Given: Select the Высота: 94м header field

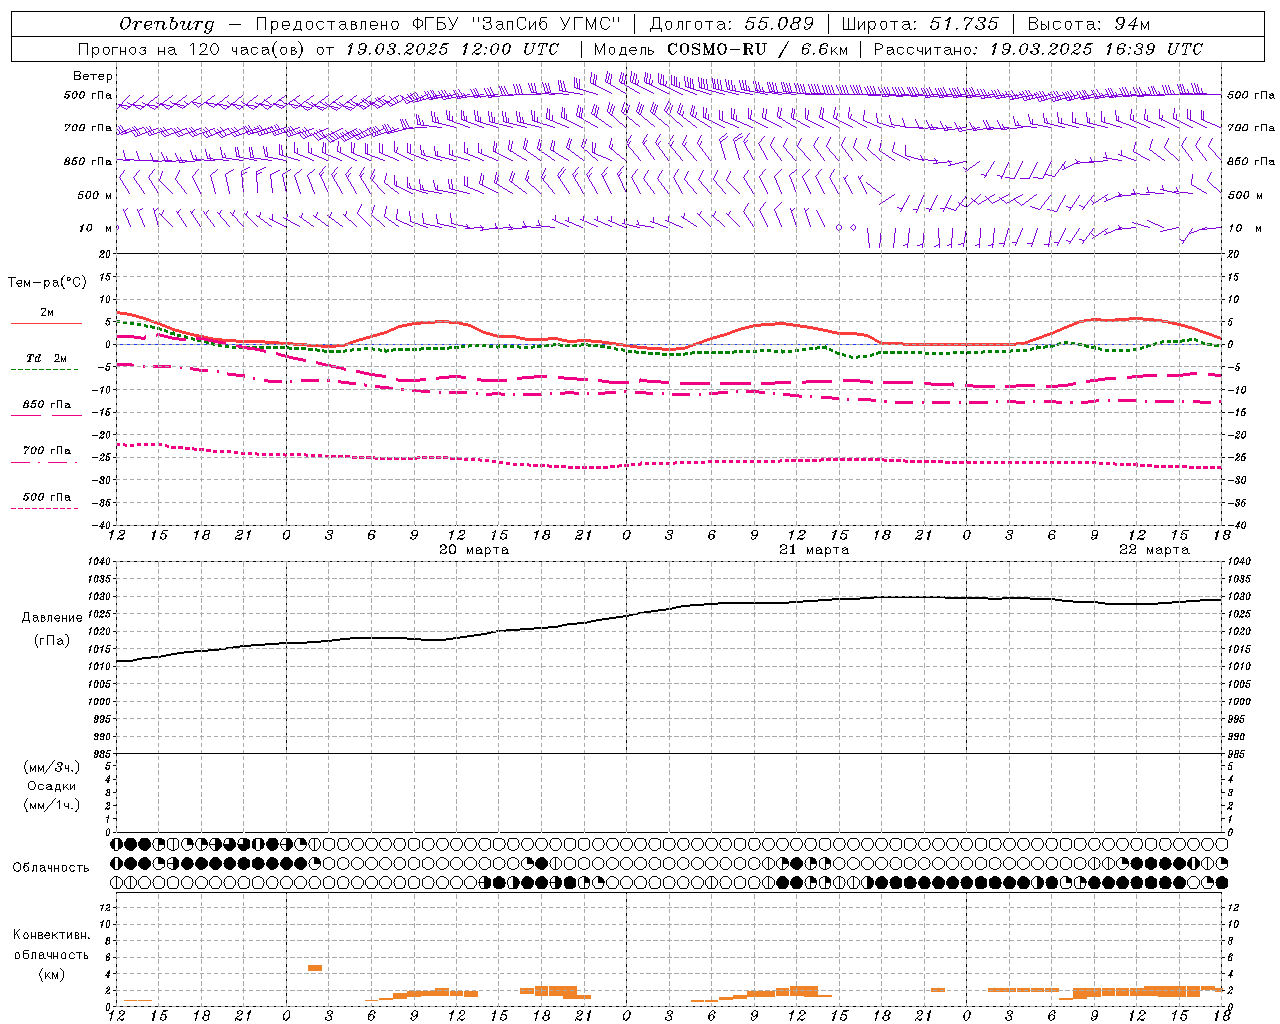Looking at the screenshot, I should point(1091,24).
